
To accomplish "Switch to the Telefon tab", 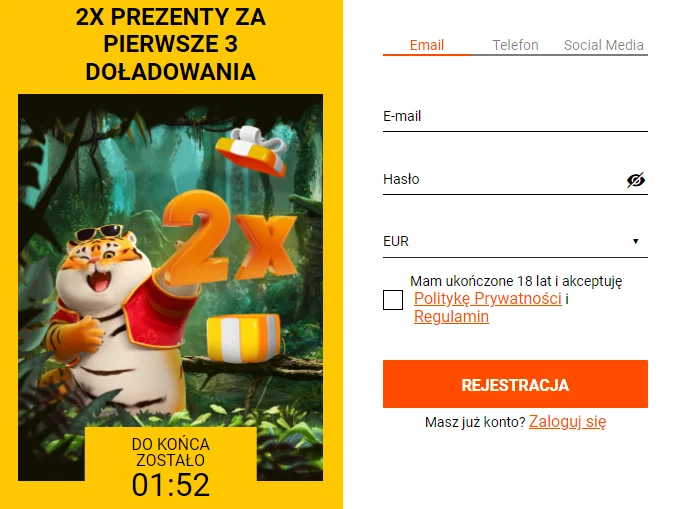I will click(x=515, y=45).
